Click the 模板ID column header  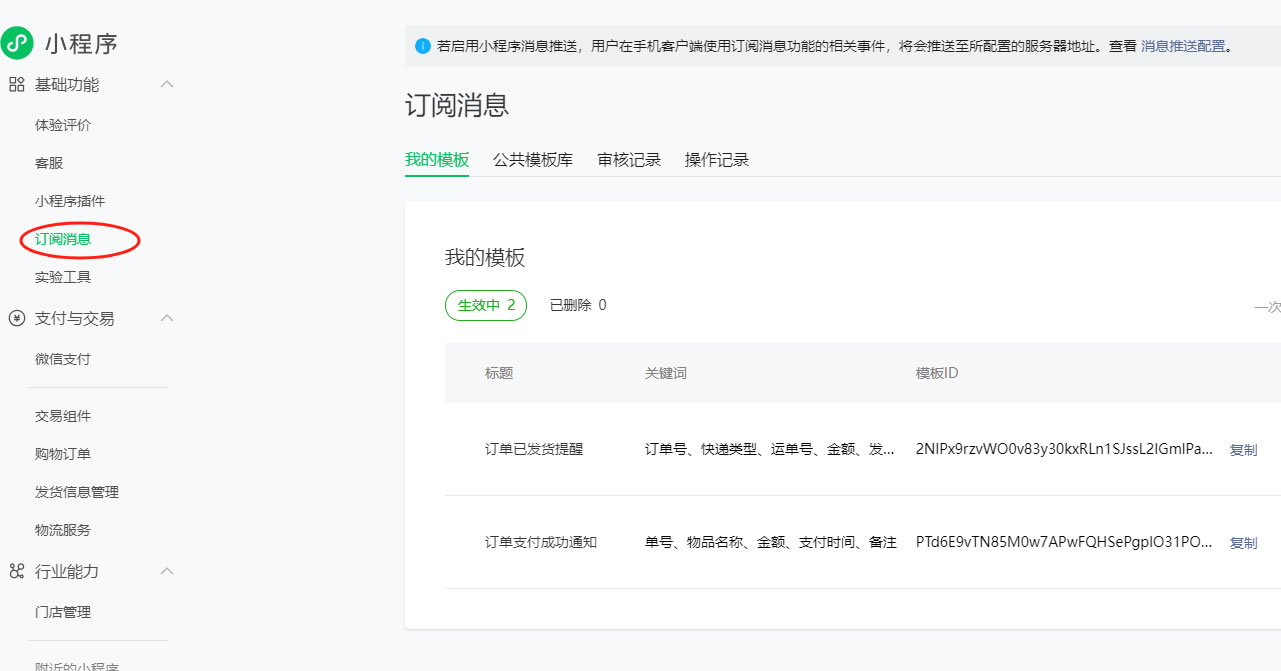tap(937, 373)
